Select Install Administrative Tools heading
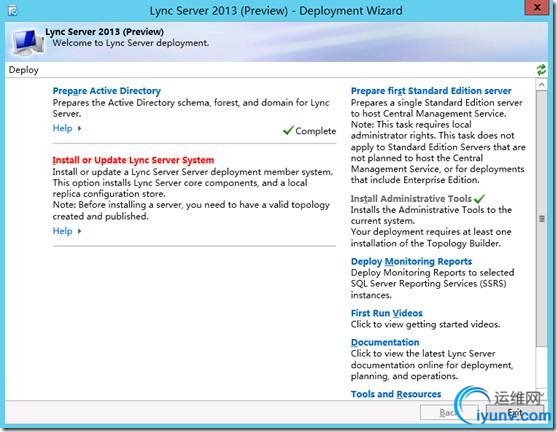This screenshot has width=557, height=432. pos(411,199)
